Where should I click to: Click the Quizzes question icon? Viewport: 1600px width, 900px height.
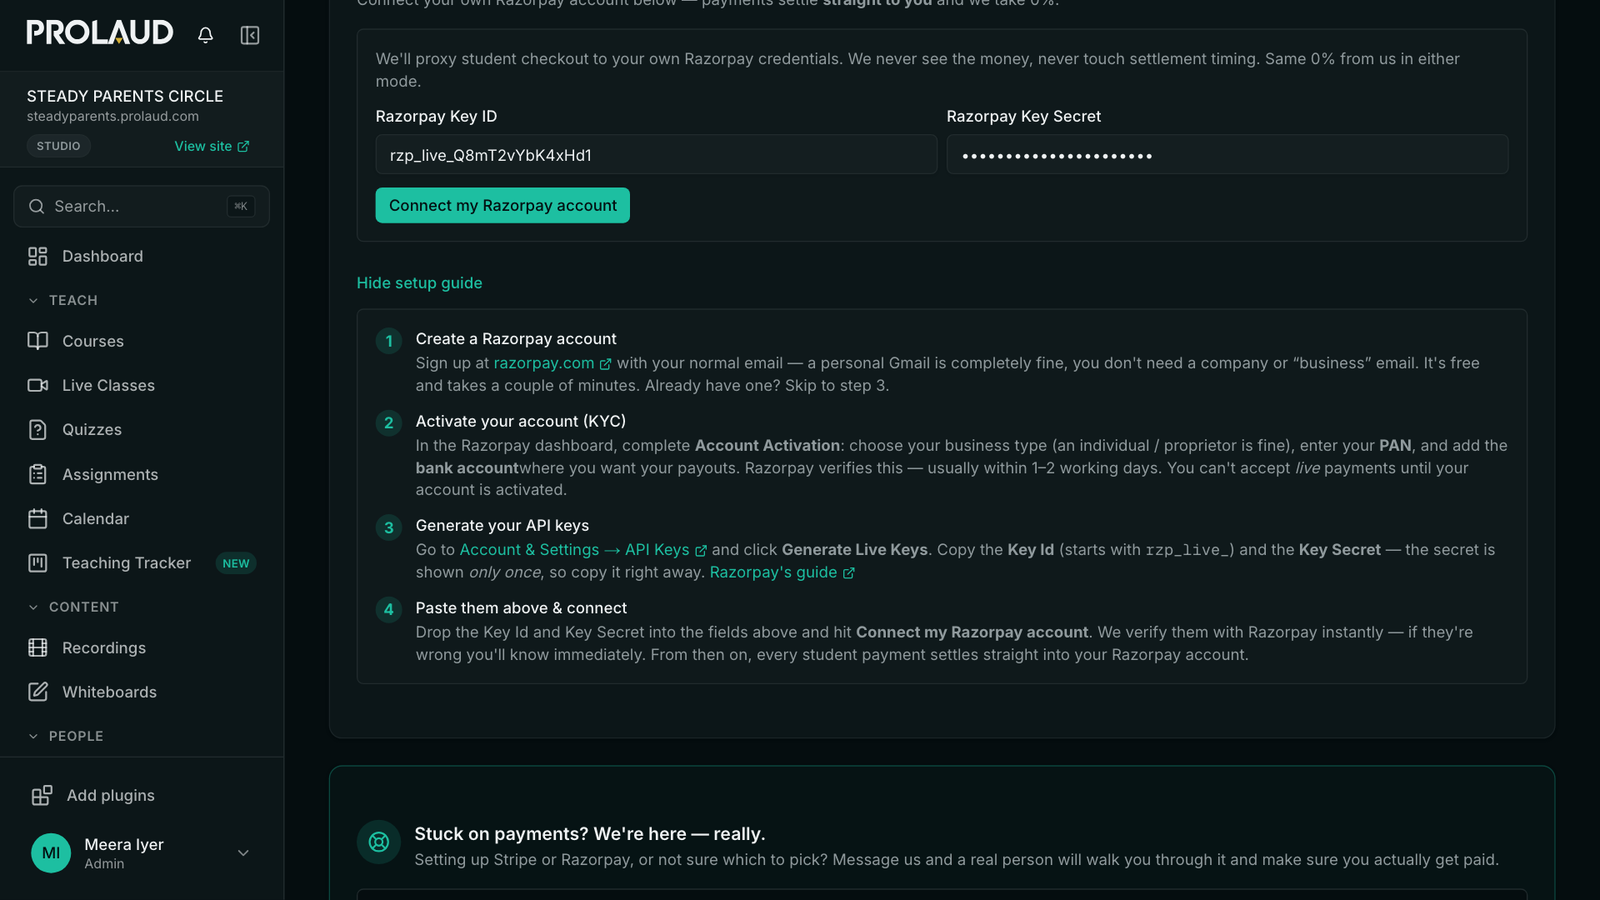pyautogui.click(x=38, y=429)
